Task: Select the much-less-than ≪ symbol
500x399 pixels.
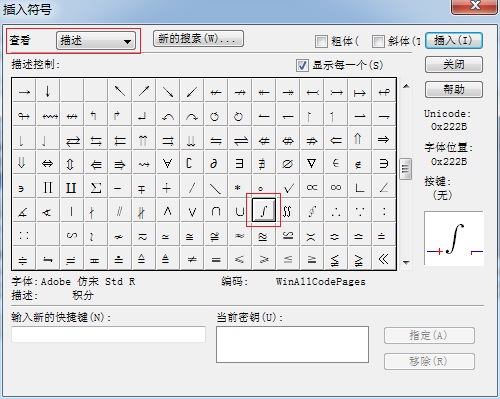Action: click(384, 258)
